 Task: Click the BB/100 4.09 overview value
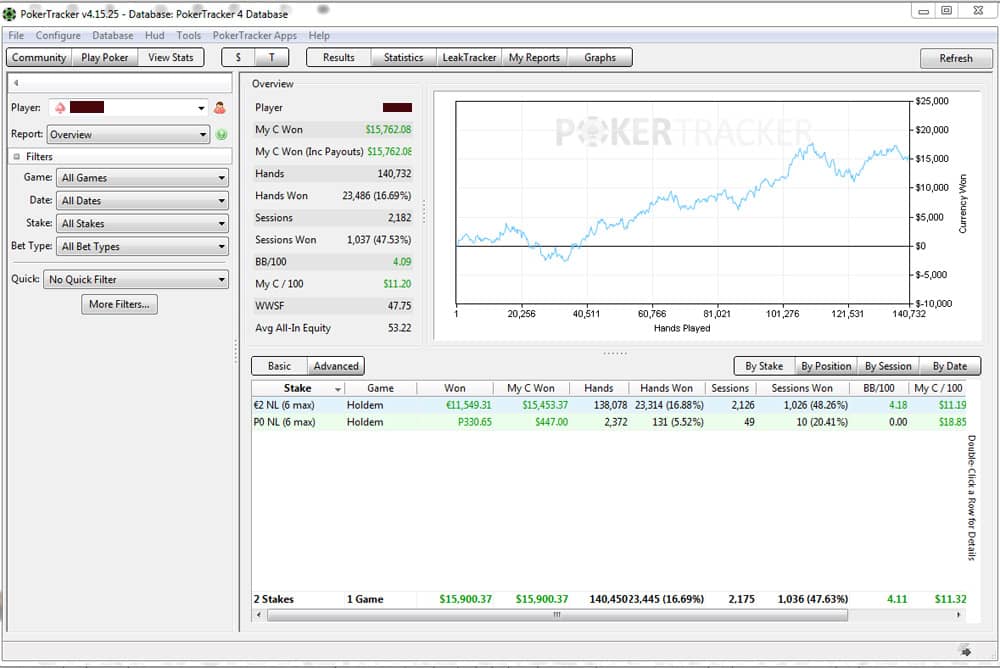pyautogui.click(x=402, y=262)
